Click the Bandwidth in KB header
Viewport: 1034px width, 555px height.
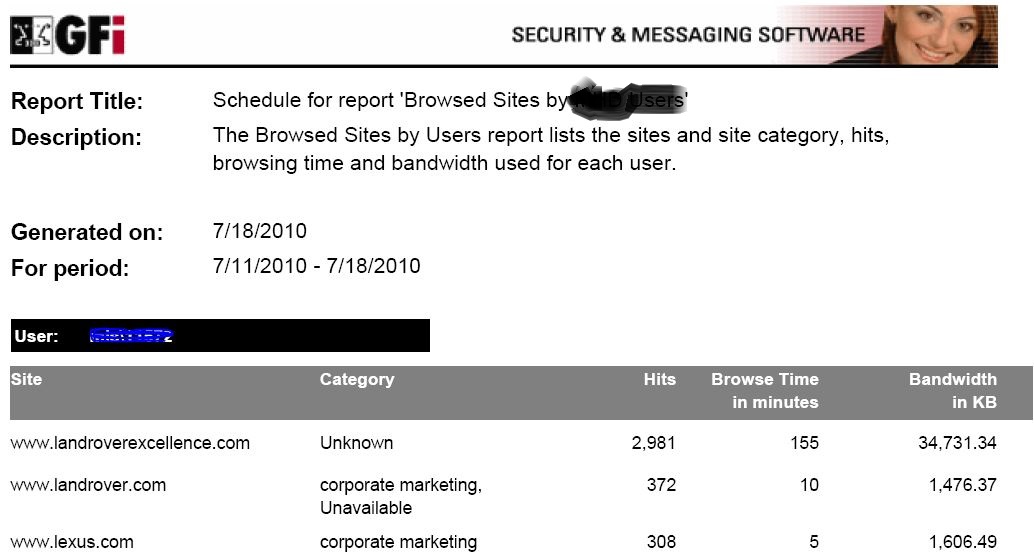[952, 391]
